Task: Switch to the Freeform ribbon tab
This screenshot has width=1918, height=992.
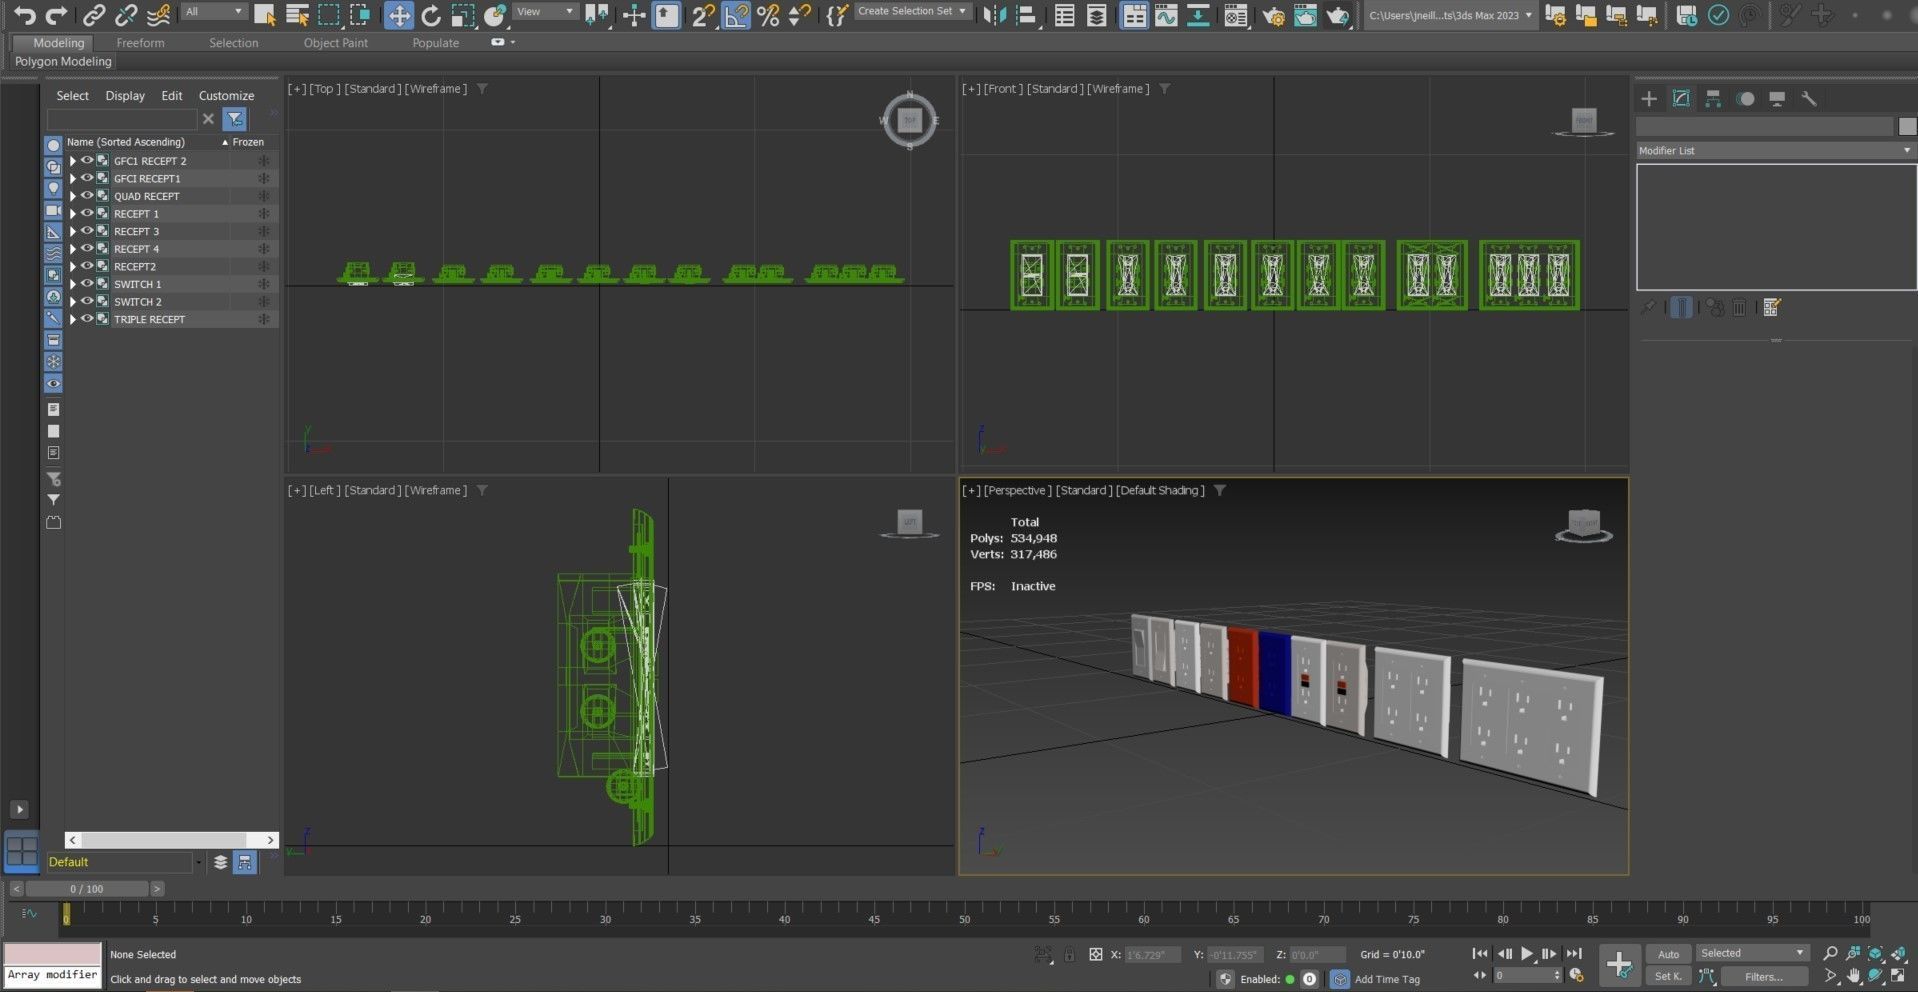Action: (x=140, y=43)
